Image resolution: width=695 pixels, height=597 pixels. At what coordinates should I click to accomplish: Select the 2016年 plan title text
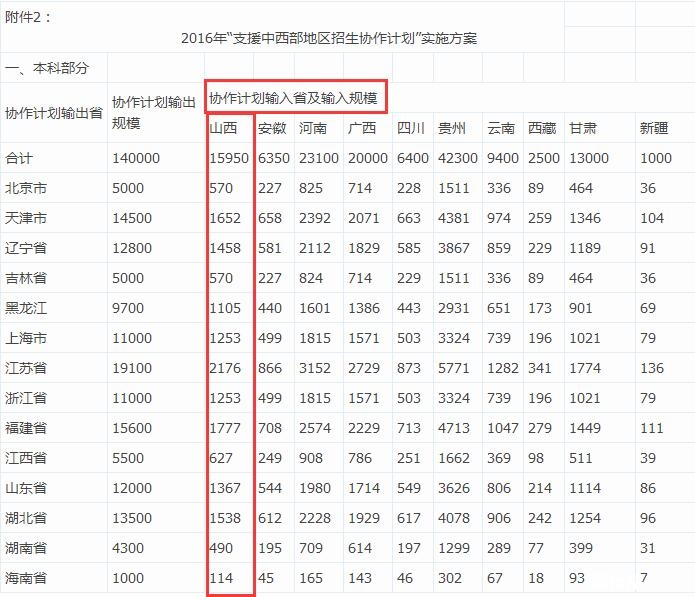(x=329, y=38)
